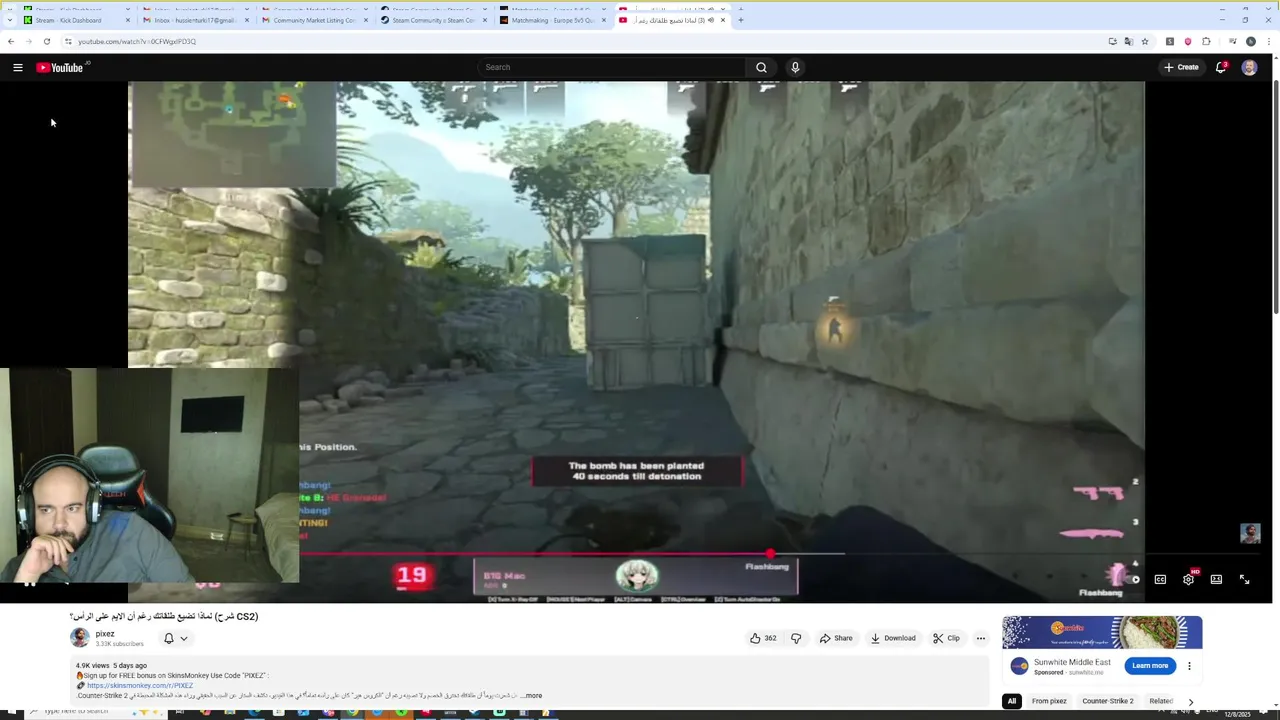This screenshot has width=1280, height=720.
Task: Open translate page icon in address bar
Action: point(1129,41)
